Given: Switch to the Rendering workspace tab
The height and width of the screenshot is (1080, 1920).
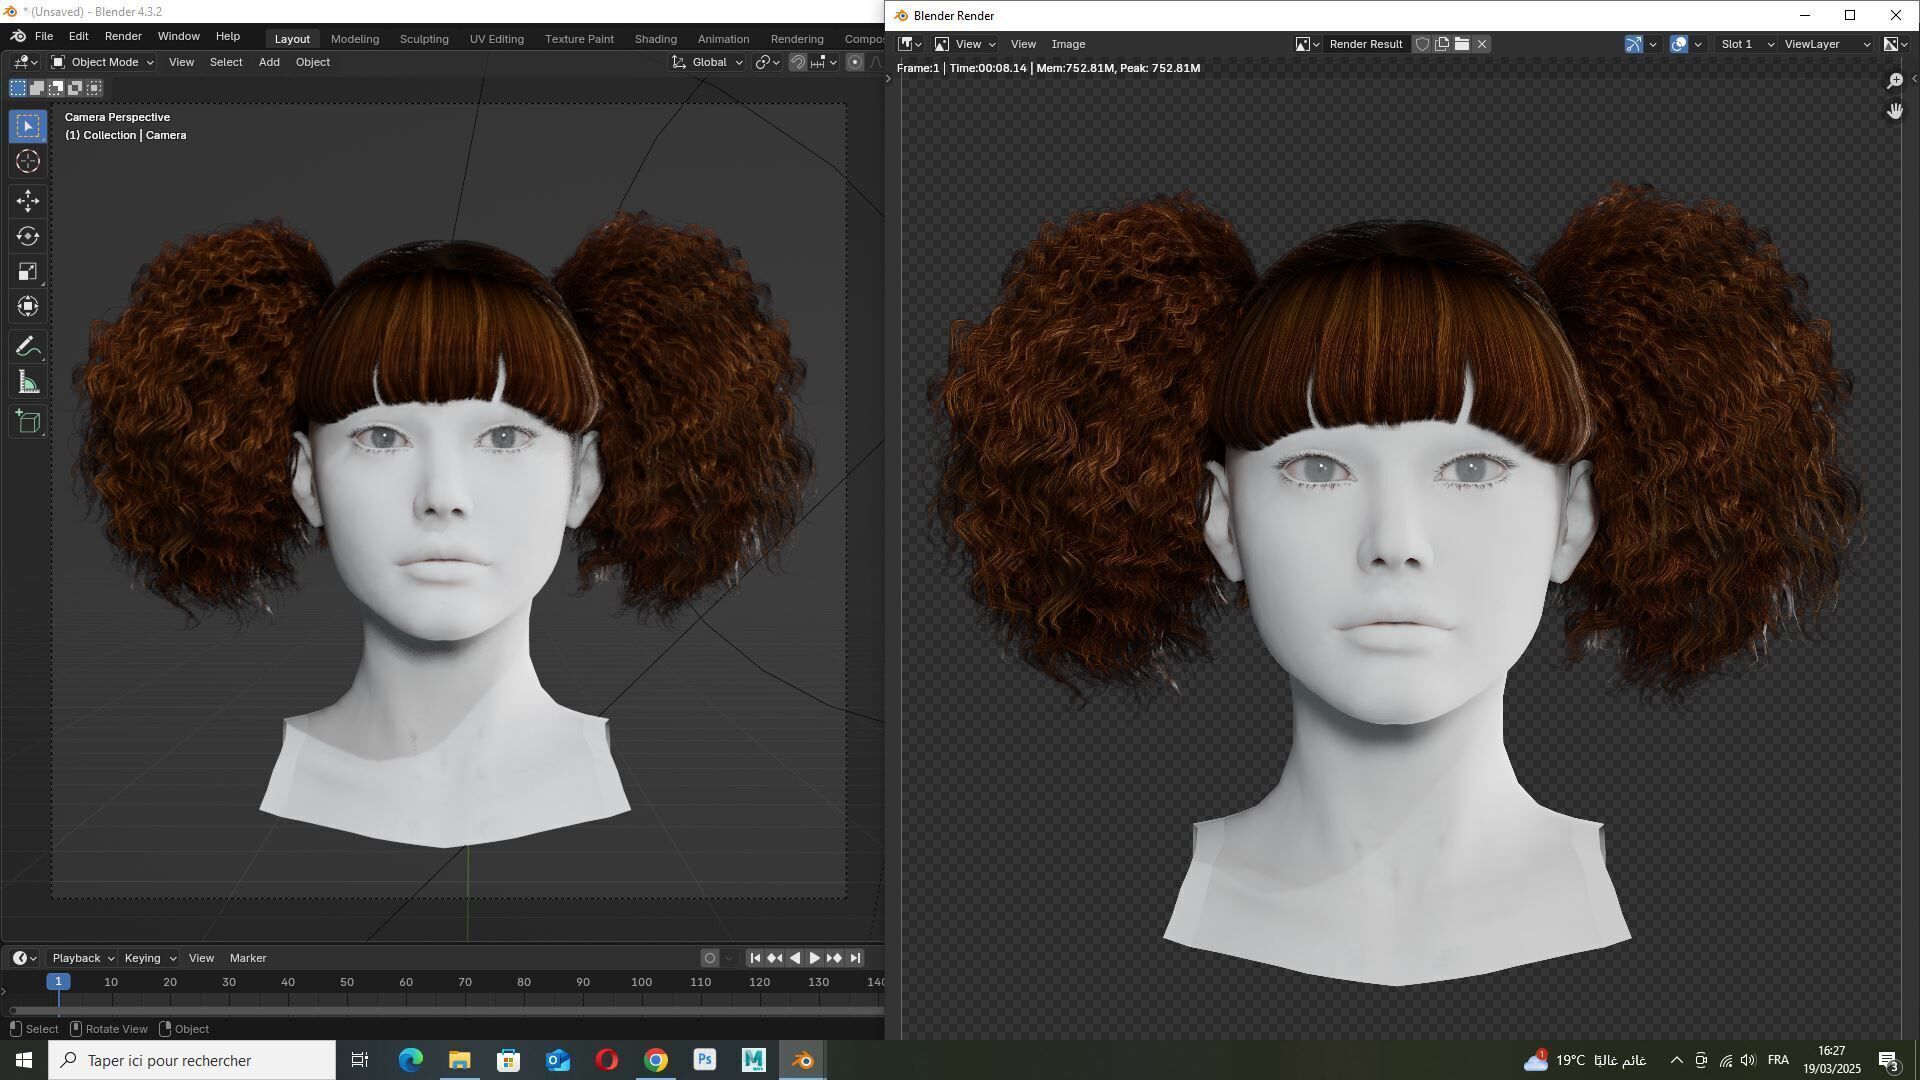Looking at the screenshot, I should point(797,39).
